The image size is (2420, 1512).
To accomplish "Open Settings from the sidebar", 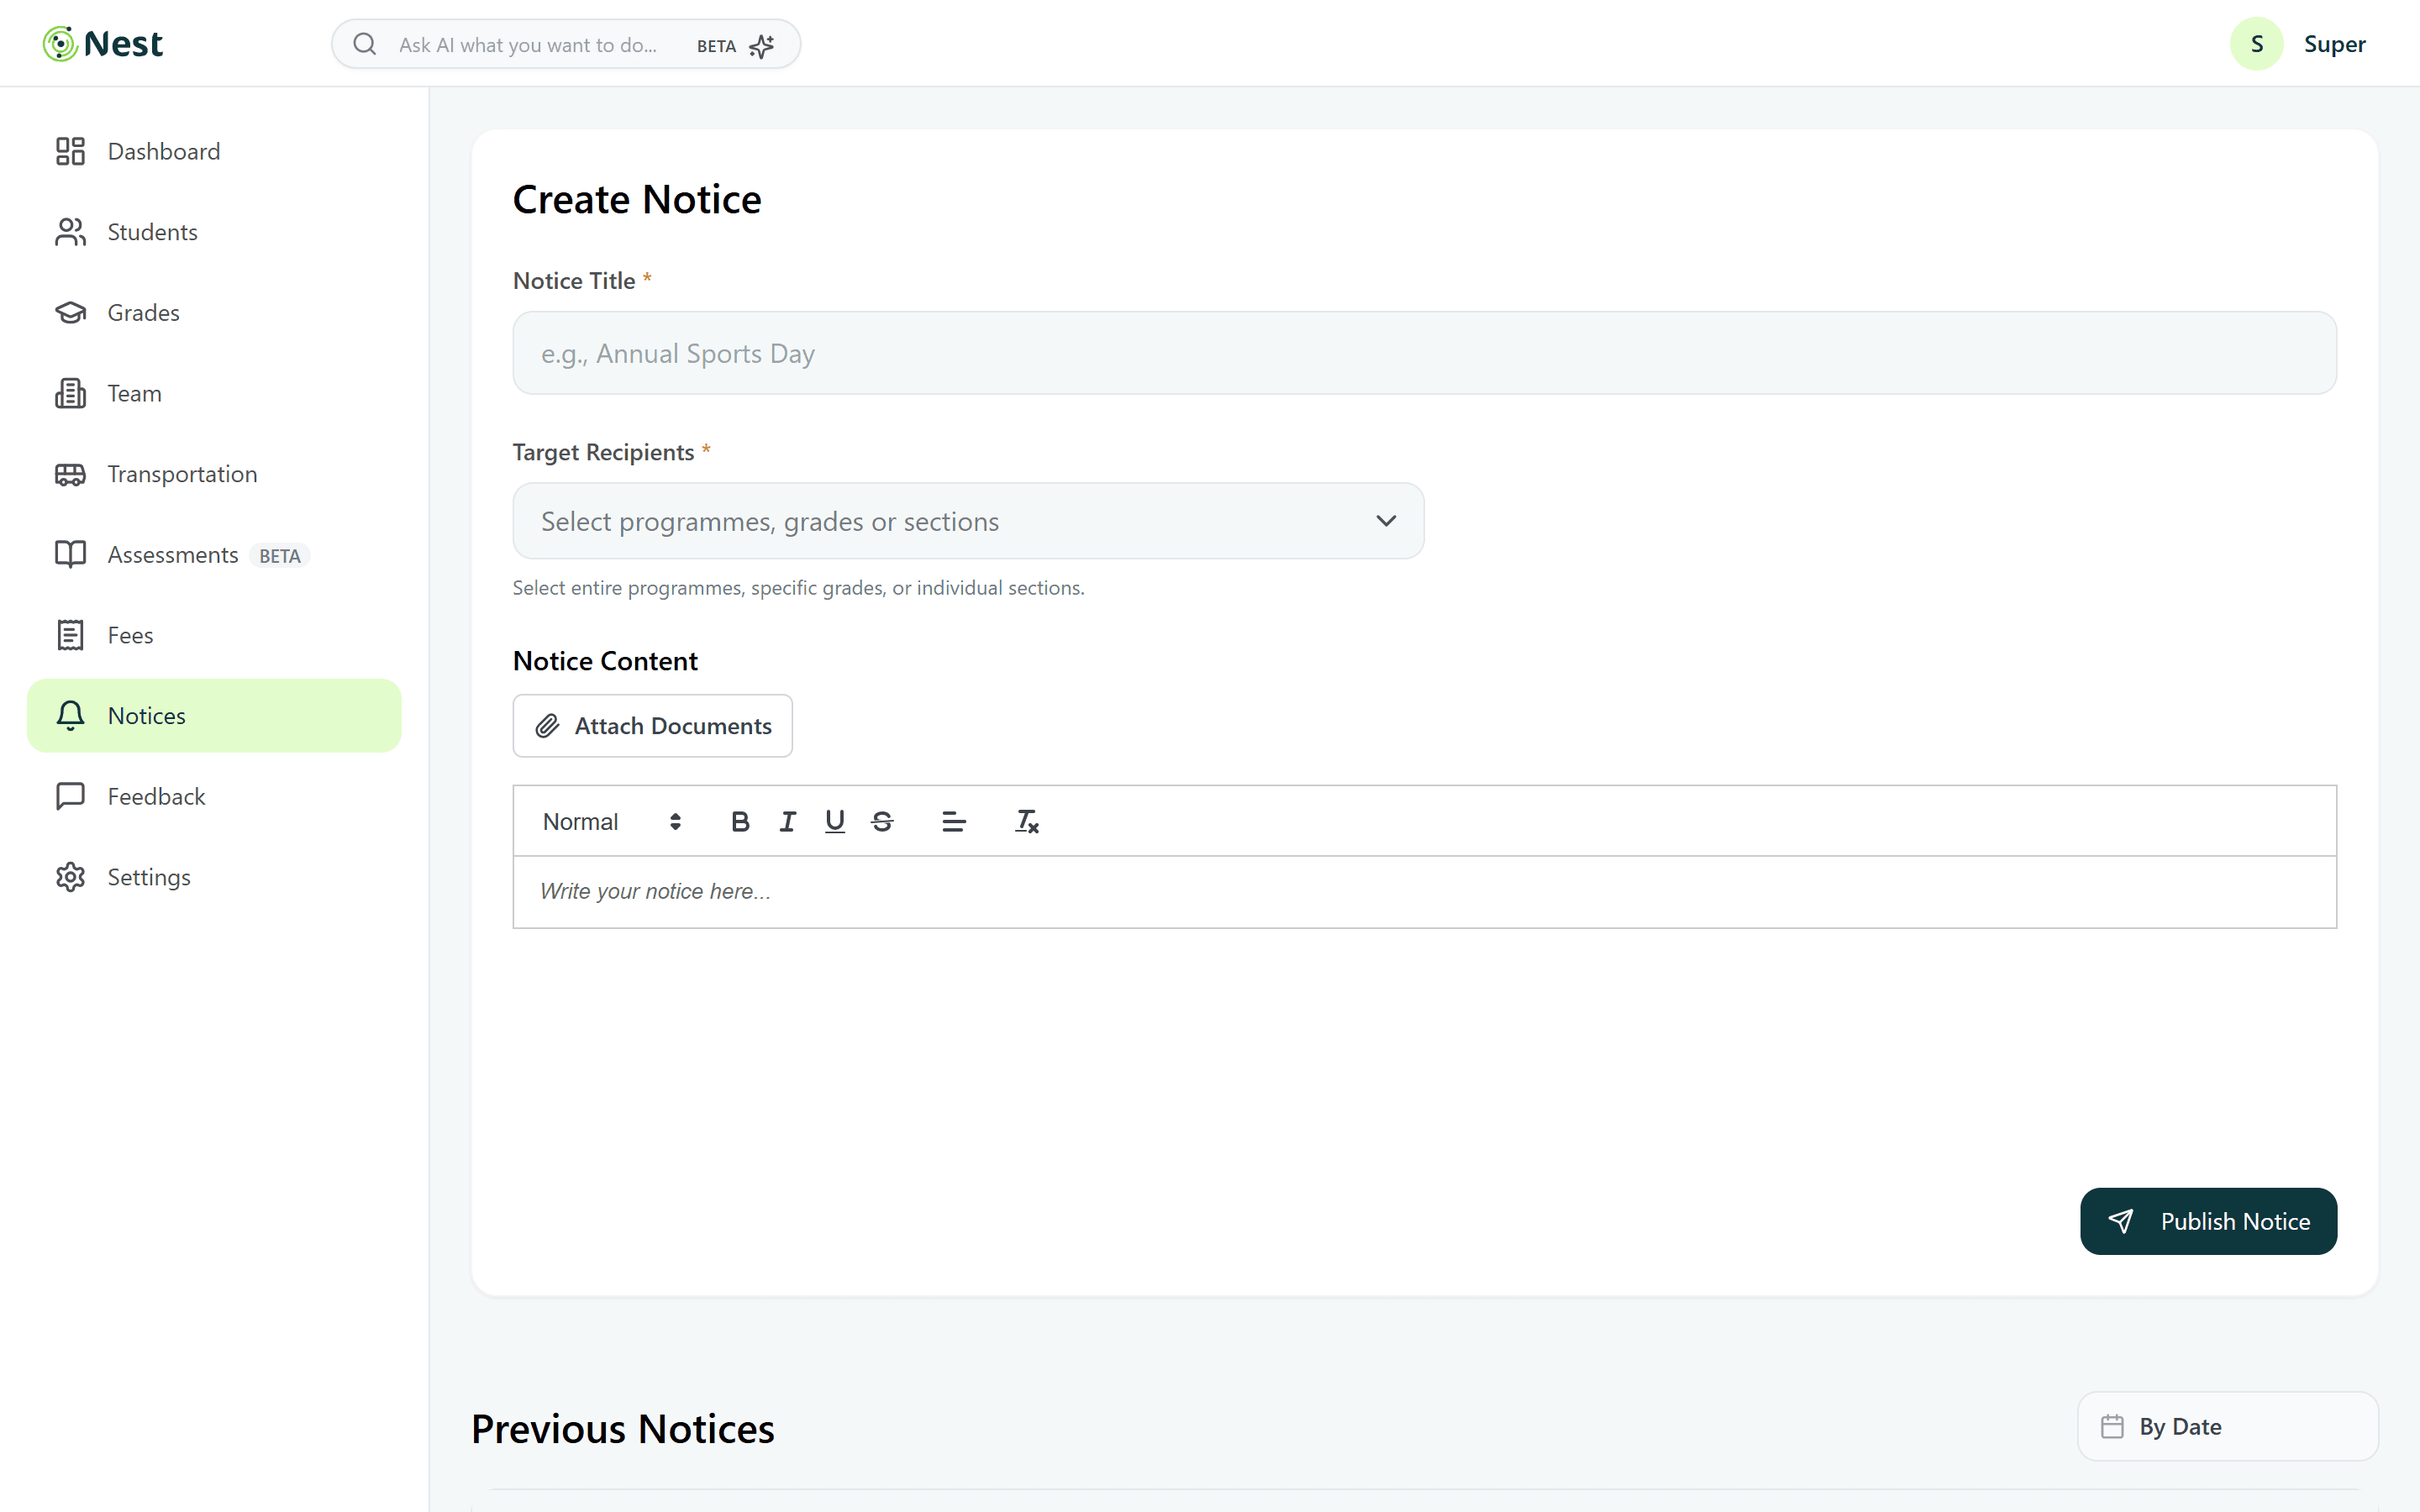I will pos(214,877).
